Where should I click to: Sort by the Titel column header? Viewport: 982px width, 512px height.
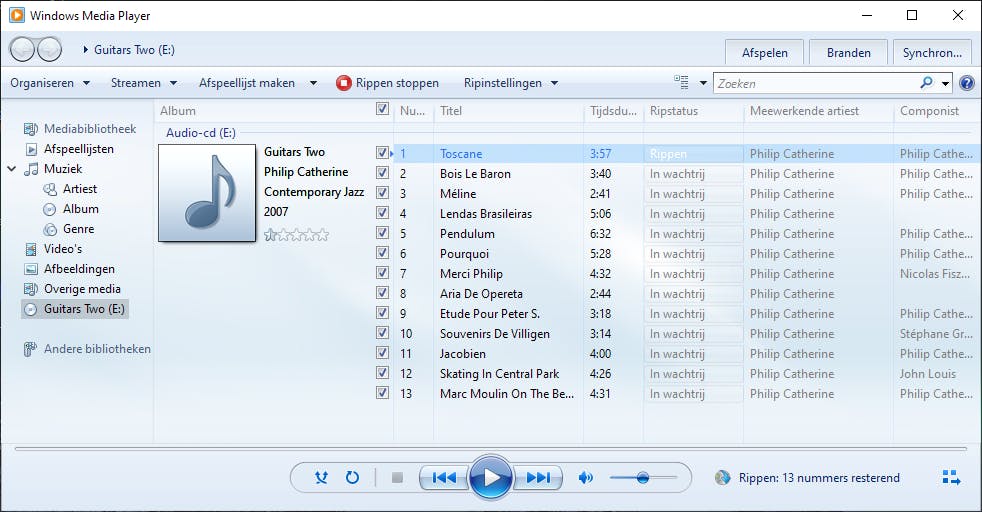[508, 111]
